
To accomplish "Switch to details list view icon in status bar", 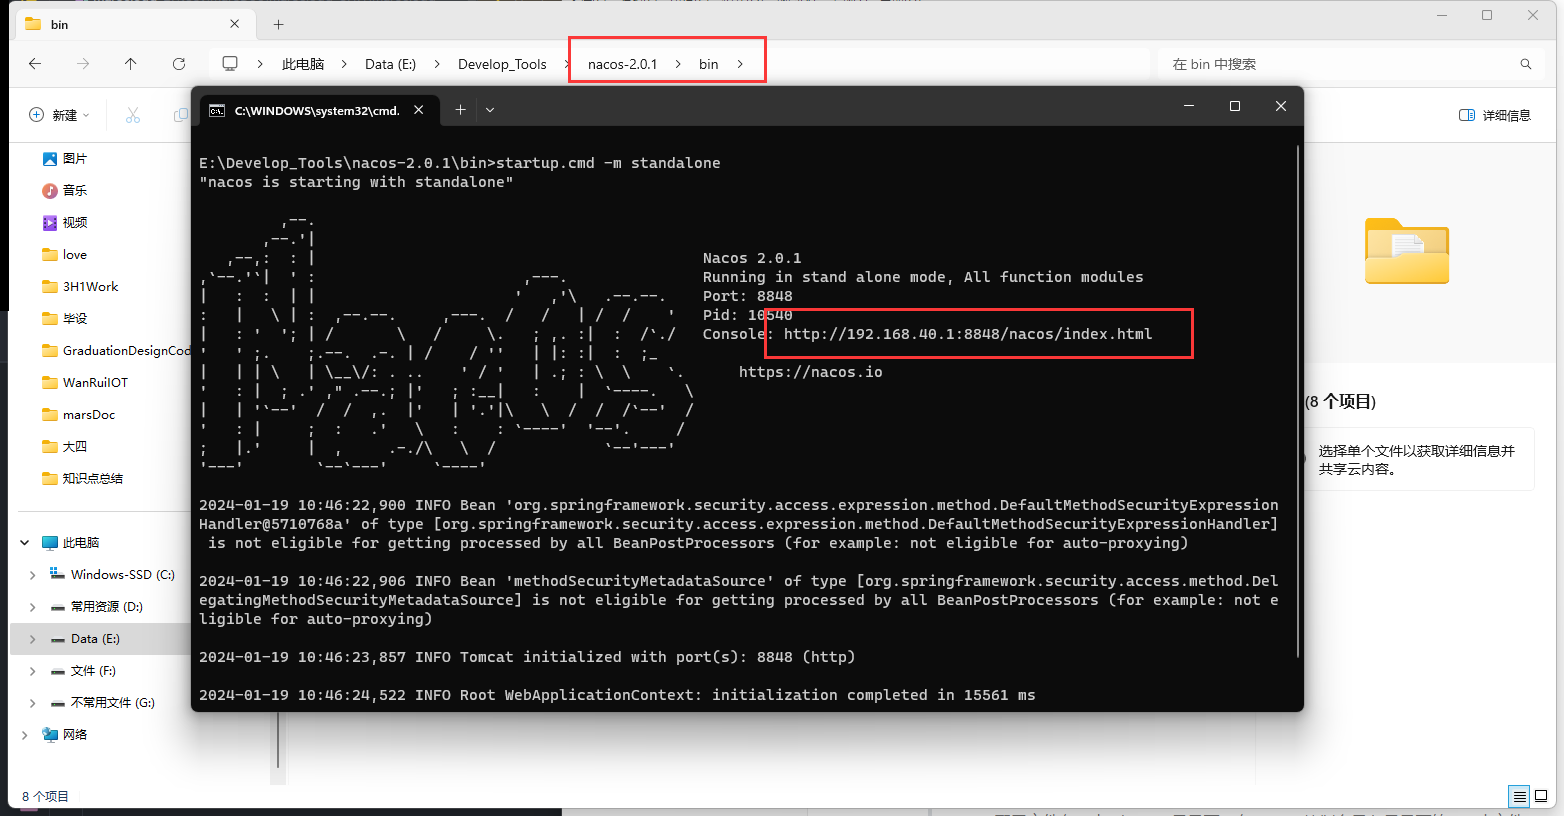I will [x=1519, y=796].
